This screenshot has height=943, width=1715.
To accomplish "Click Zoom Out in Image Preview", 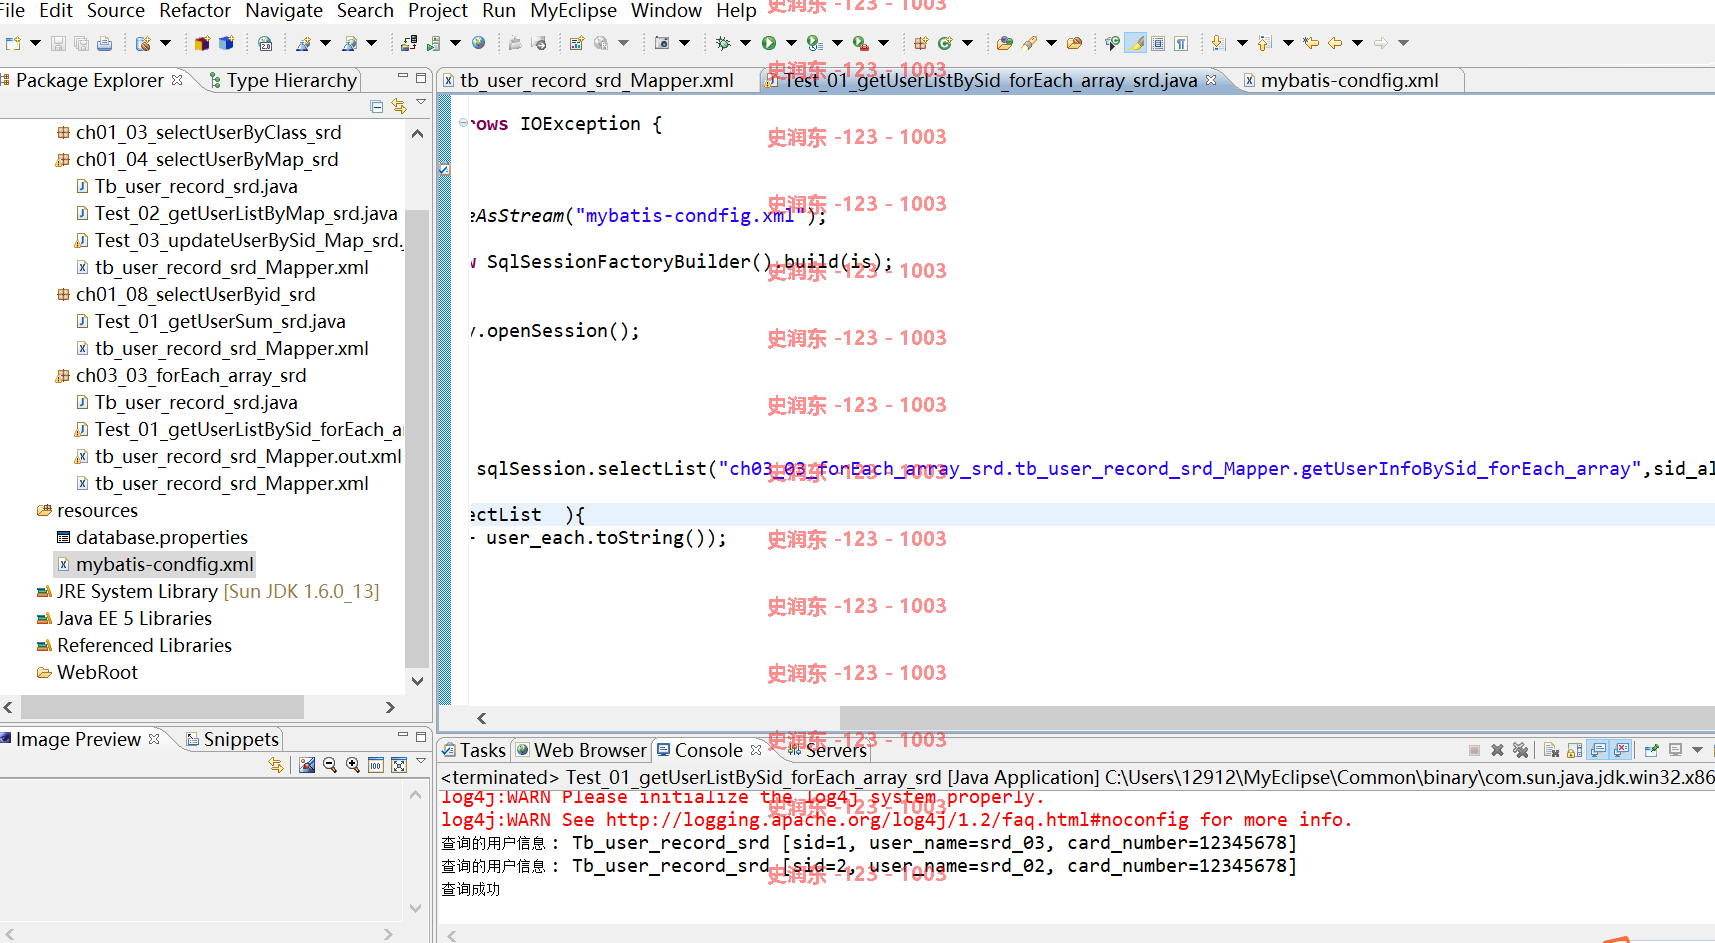I will click(330, 765).
